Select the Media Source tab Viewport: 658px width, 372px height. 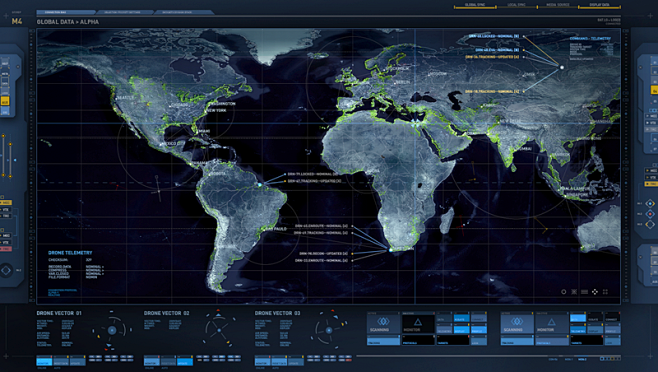pos(558,5)
